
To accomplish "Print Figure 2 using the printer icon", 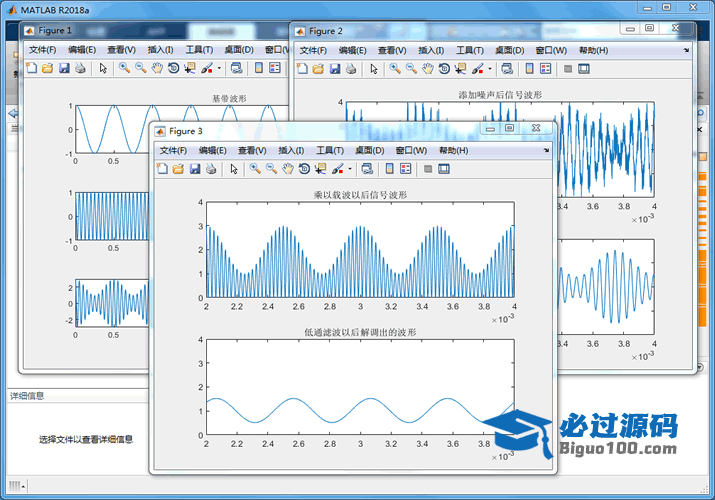I will pos(350,69).
